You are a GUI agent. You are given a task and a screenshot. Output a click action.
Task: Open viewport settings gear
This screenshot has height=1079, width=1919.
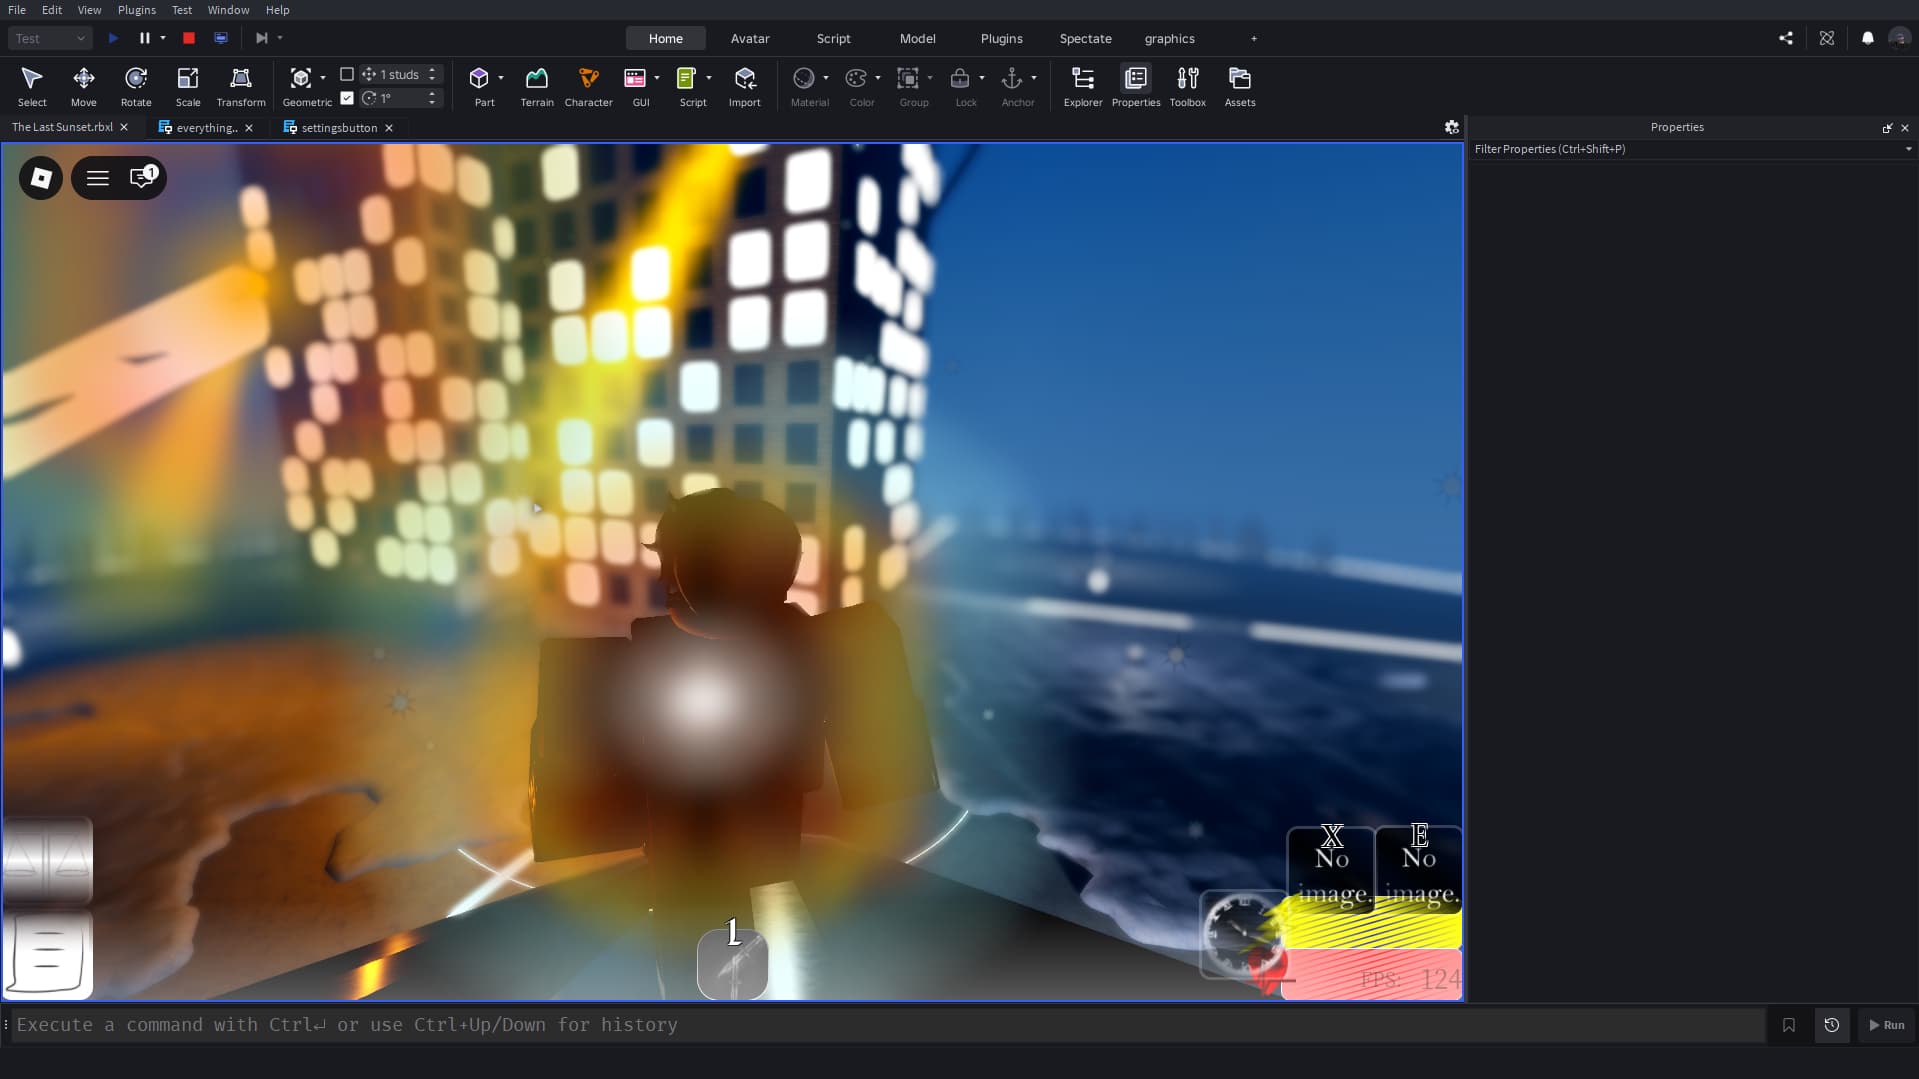coord(1452,127)
